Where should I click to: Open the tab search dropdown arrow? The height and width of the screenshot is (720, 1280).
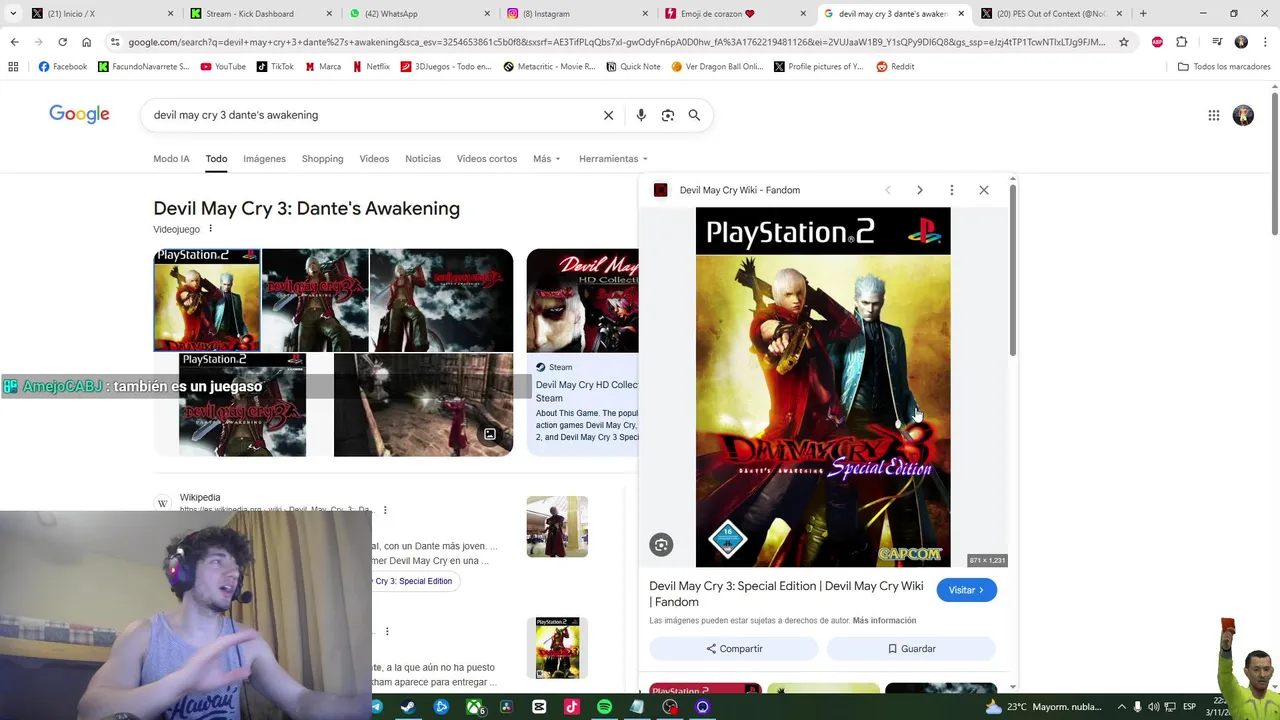[x=12, y=14]
